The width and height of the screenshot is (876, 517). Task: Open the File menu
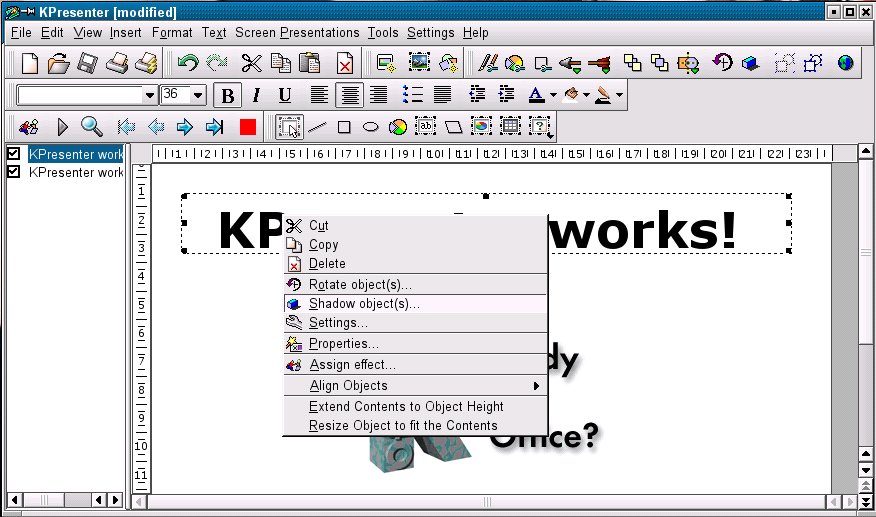click(21, 33)
